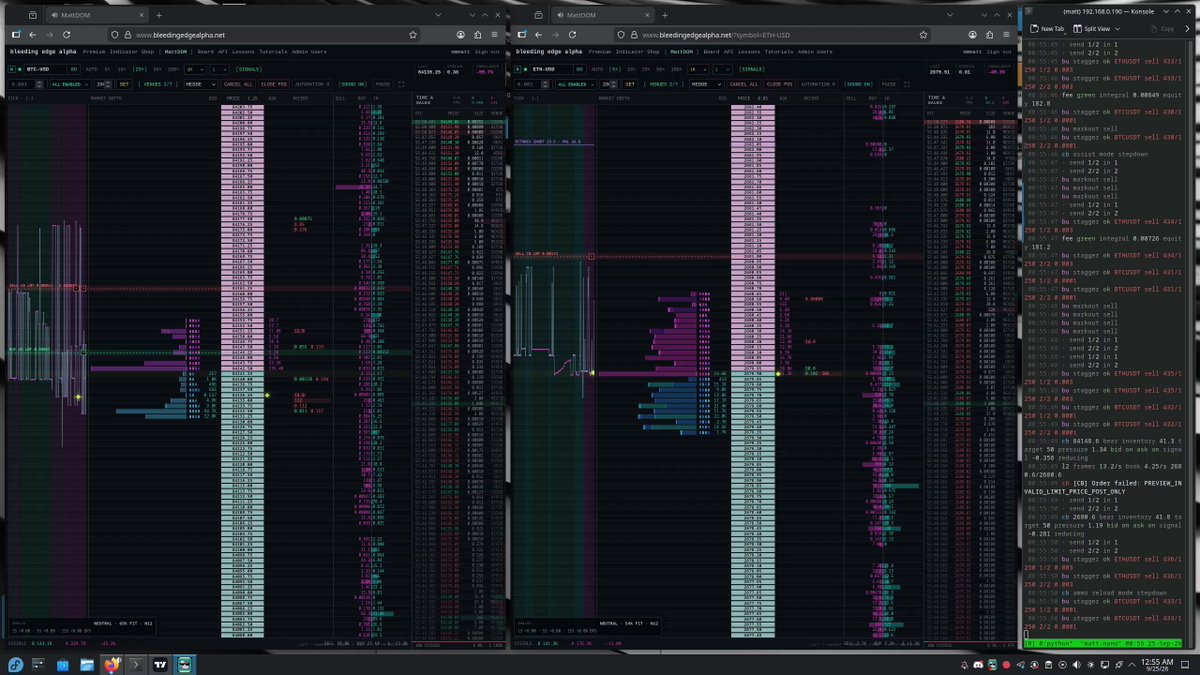1200x675 pixels.
Task: Bookmark the BTC-USD page with the star
Action: pos(411,34)
